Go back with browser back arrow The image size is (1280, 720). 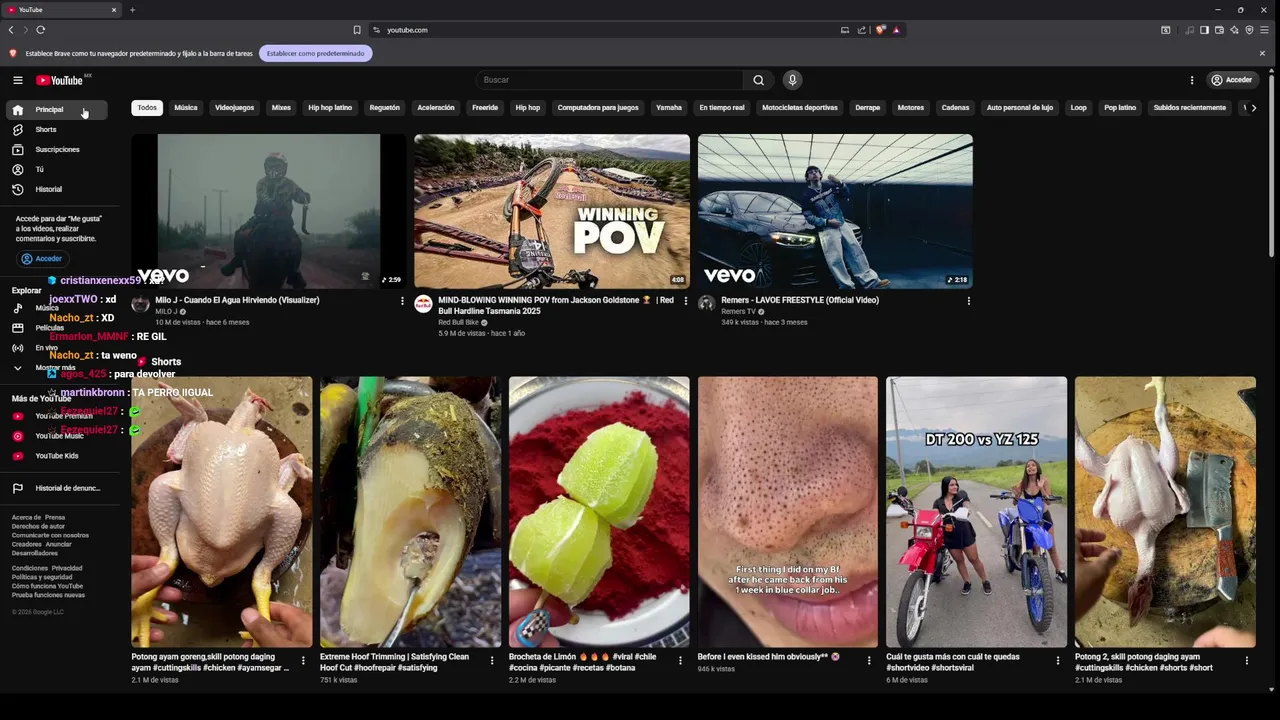click(x=11, y=30)
